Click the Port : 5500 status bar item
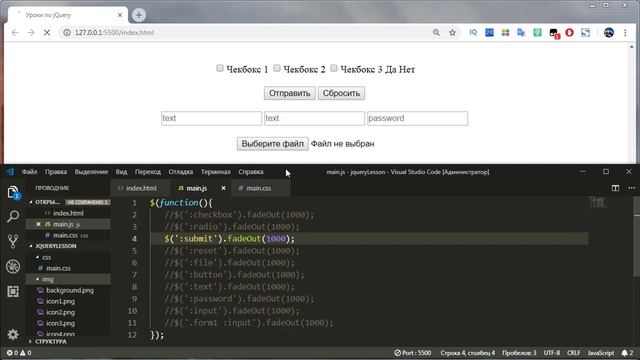640x360 pixels. click(x=413, y=353)
